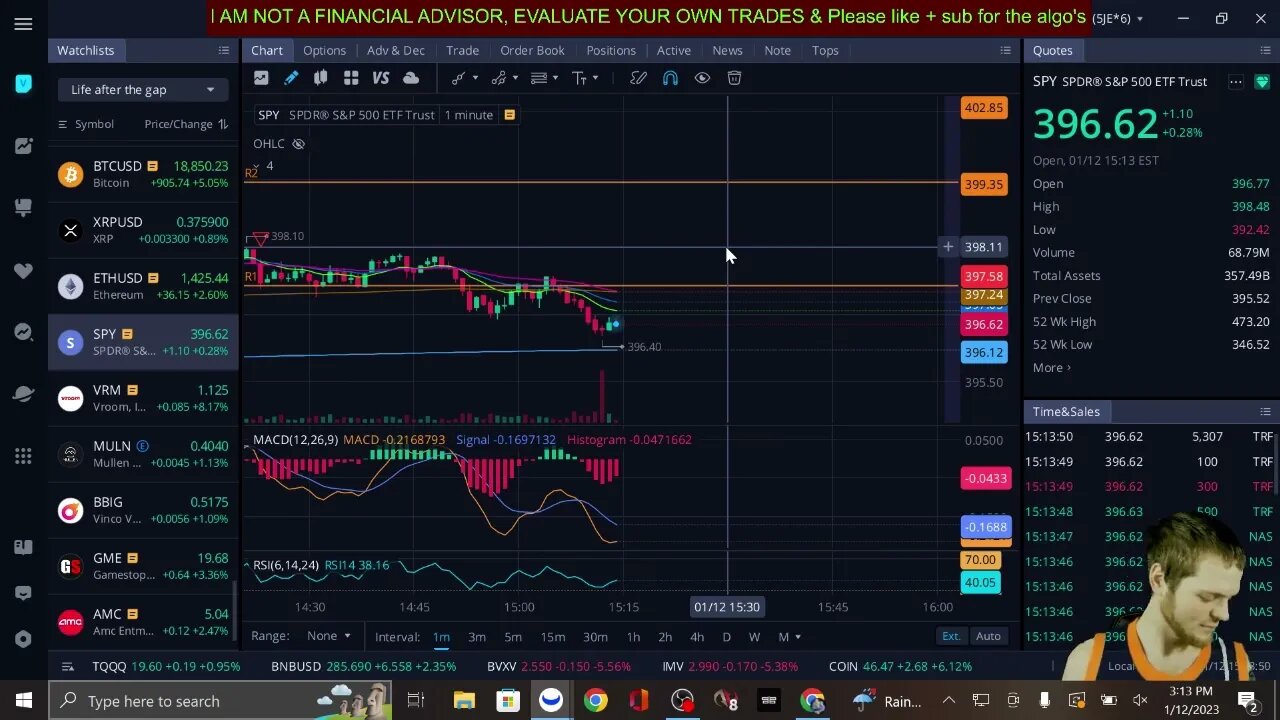The width and height of the screenshot is (1280, 720).
Task: Click the plus button on 398.11 price line
Action: tap(948, 246)
